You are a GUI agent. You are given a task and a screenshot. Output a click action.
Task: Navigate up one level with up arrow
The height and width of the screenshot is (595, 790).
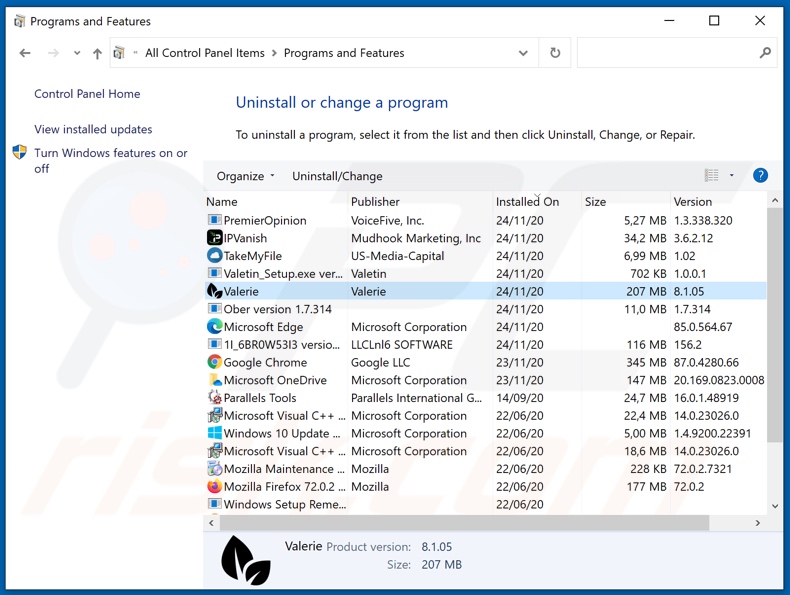tap(97, 53)
